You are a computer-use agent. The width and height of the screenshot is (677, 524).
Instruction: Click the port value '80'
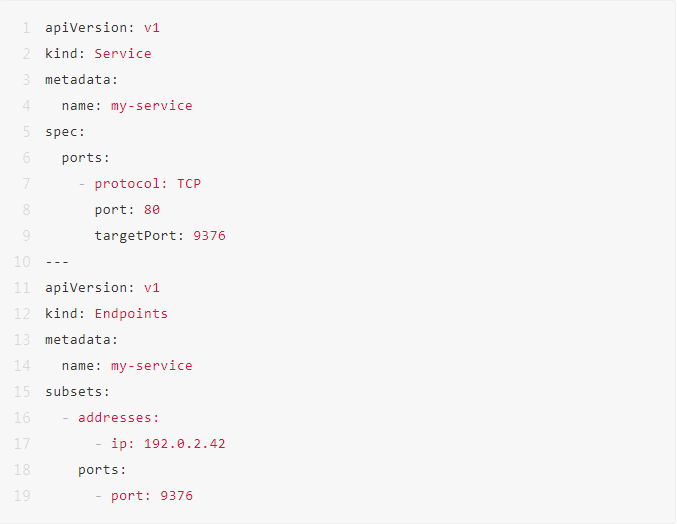tap(151, 209)
